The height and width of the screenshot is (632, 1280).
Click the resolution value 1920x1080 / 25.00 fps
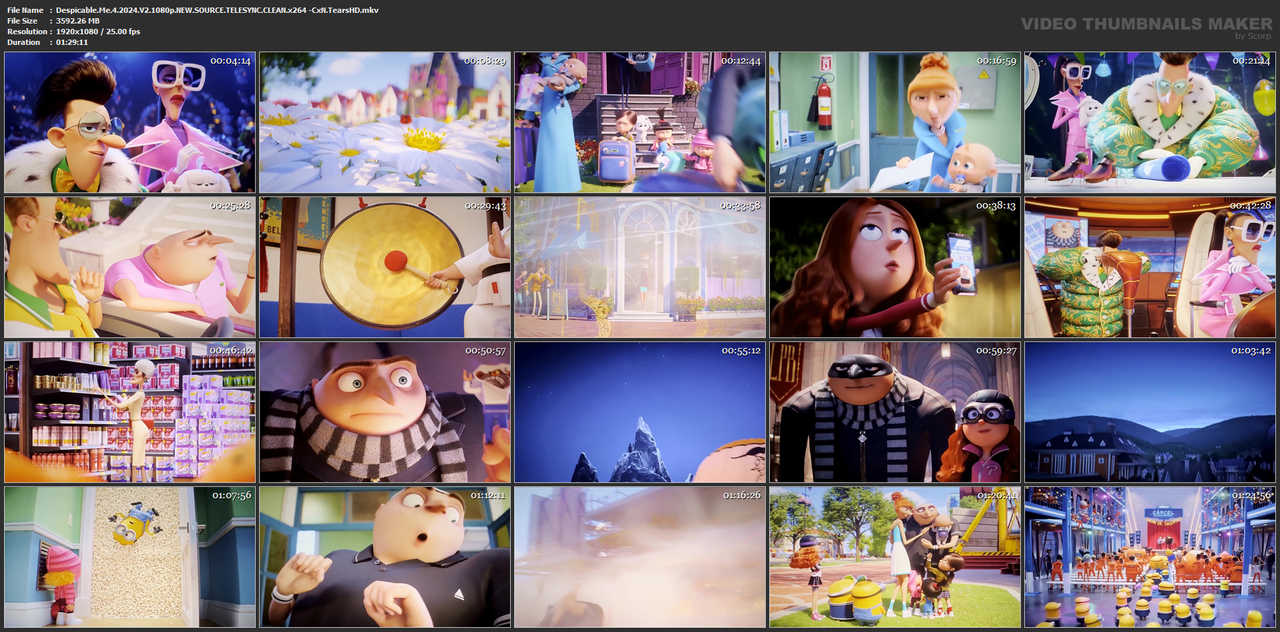[98, 31]
